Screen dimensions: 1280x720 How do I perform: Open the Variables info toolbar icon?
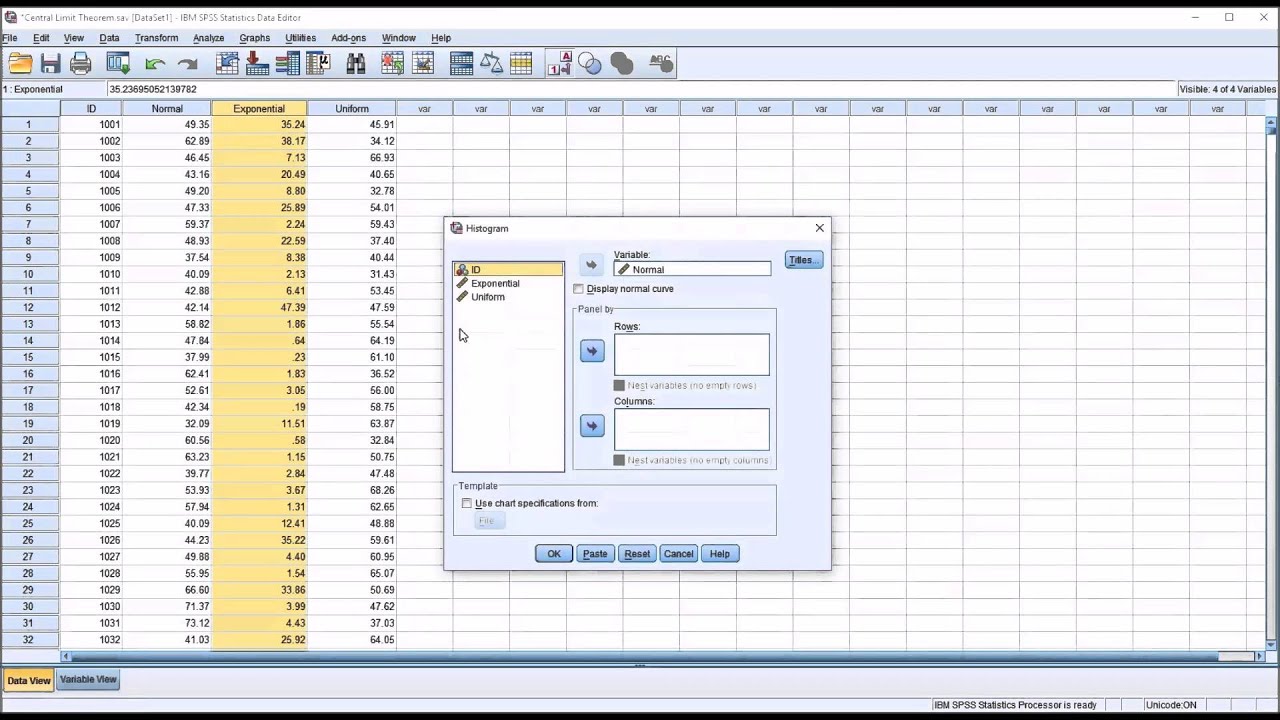point(288,64)
